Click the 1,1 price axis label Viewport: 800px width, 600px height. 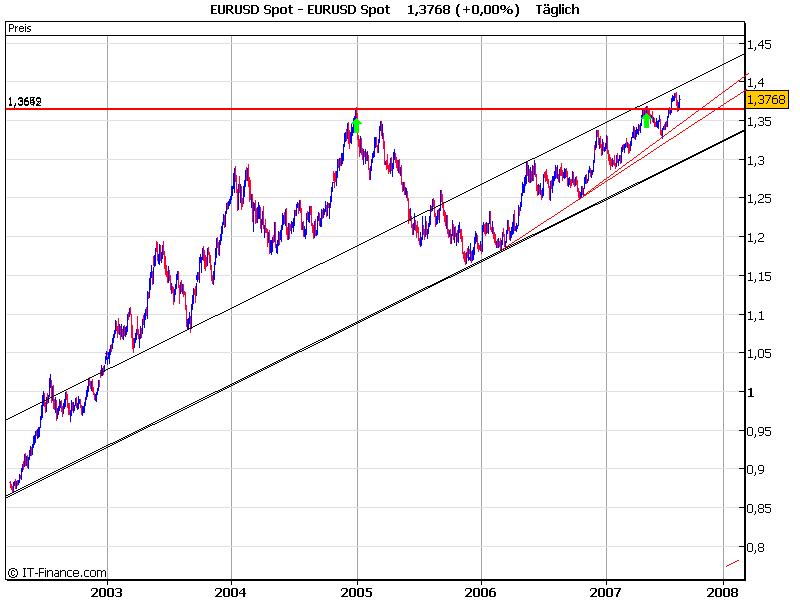pos(756,315)
